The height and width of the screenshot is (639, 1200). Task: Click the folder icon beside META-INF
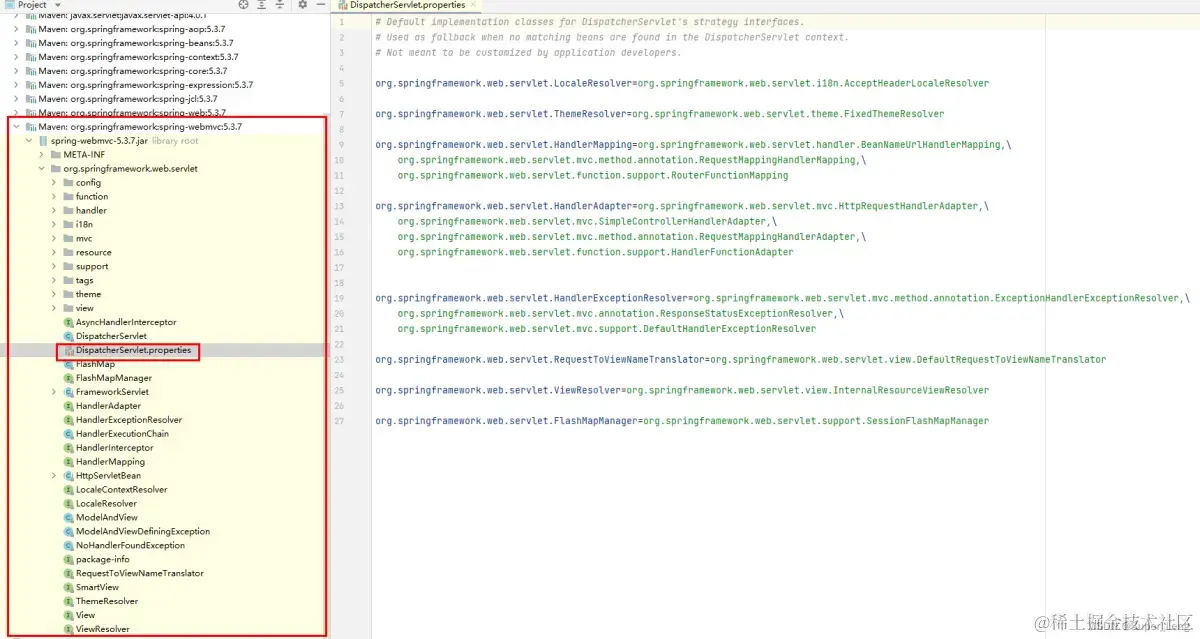(55, 155)
